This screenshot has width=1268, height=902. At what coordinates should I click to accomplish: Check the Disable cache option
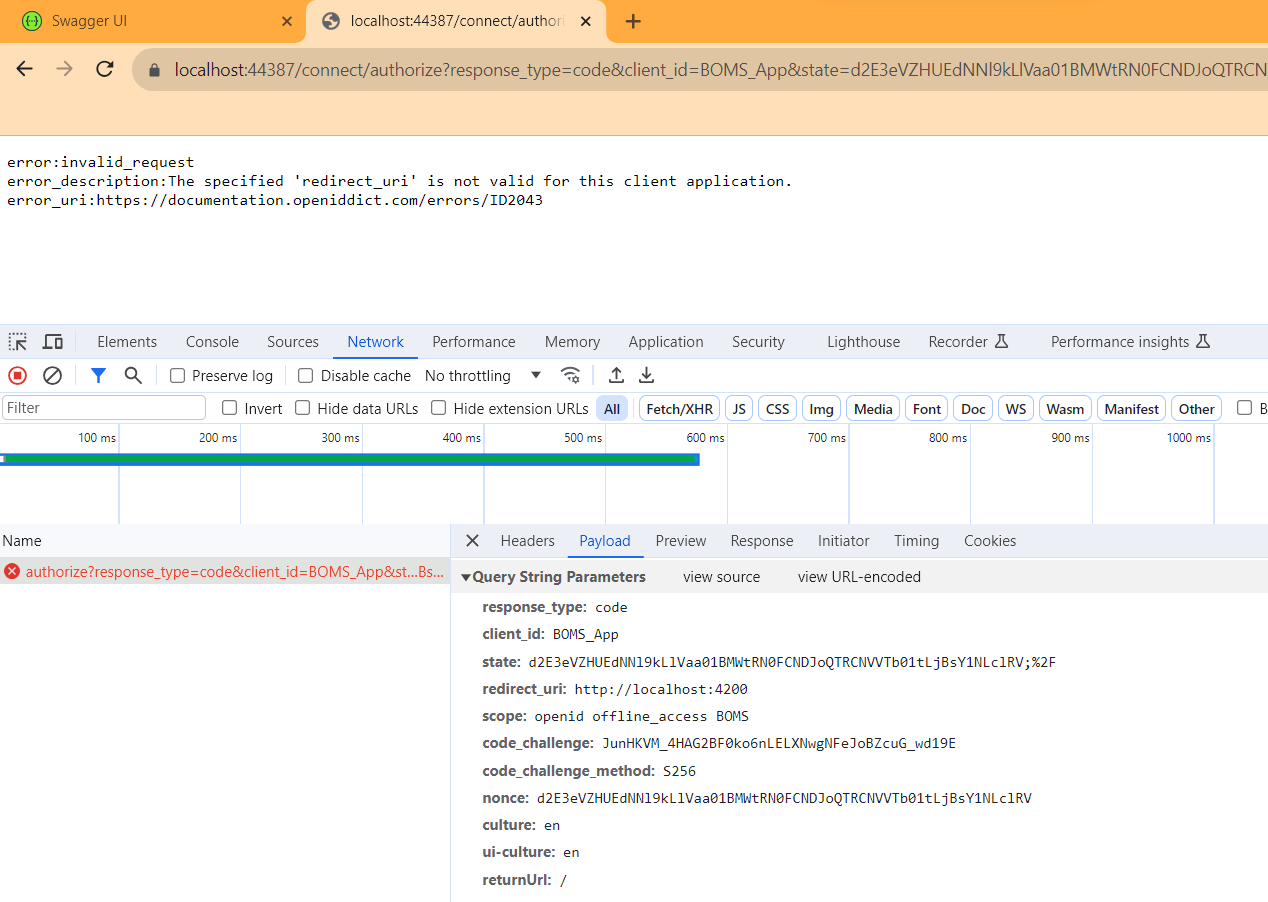(306, 376)
